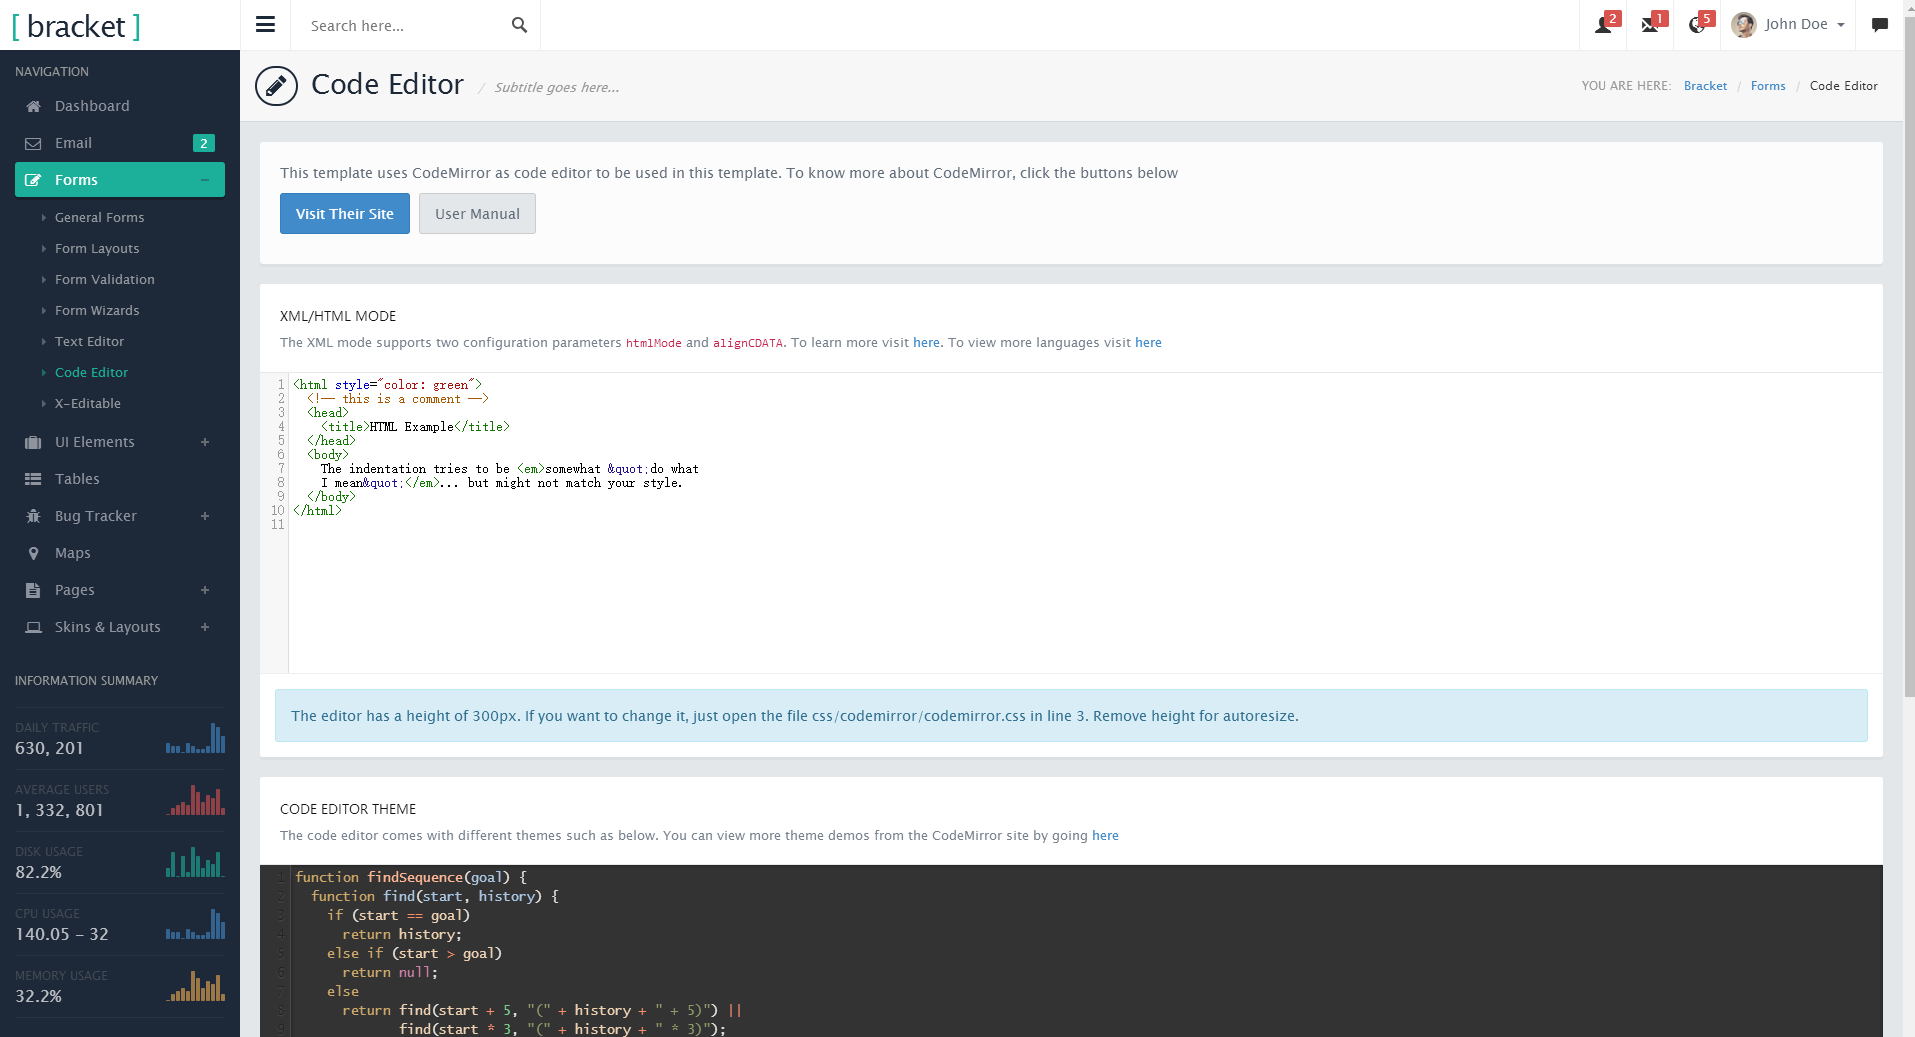The height and width of the screenshot is (1037, 1915).
Task: Follow the Forms breadcrumb link
Action: tap(1768, 86)
